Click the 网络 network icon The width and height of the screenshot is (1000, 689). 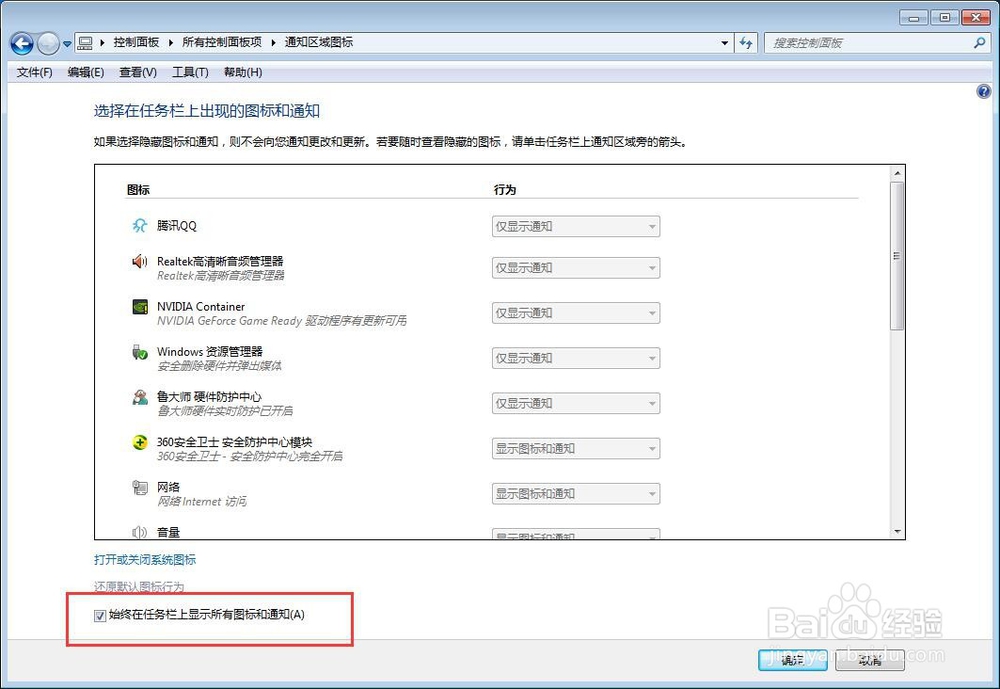pyautogui.click(x=140, y=487)
